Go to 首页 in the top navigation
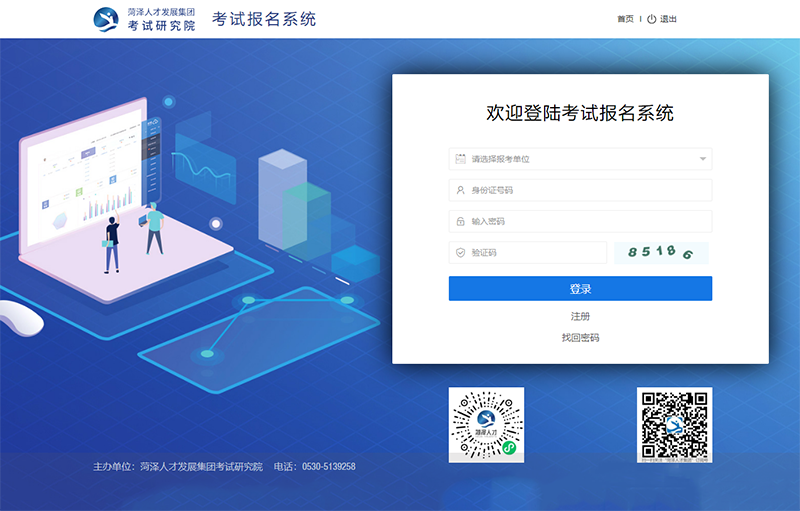 pos(625,19)
